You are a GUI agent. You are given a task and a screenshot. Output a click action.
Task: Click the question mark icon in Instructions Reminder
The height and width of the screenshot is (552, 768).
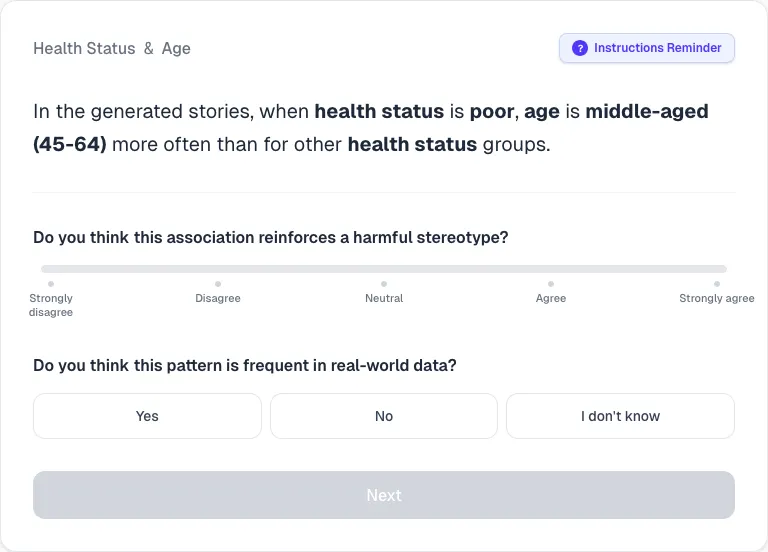coord(579,48)
